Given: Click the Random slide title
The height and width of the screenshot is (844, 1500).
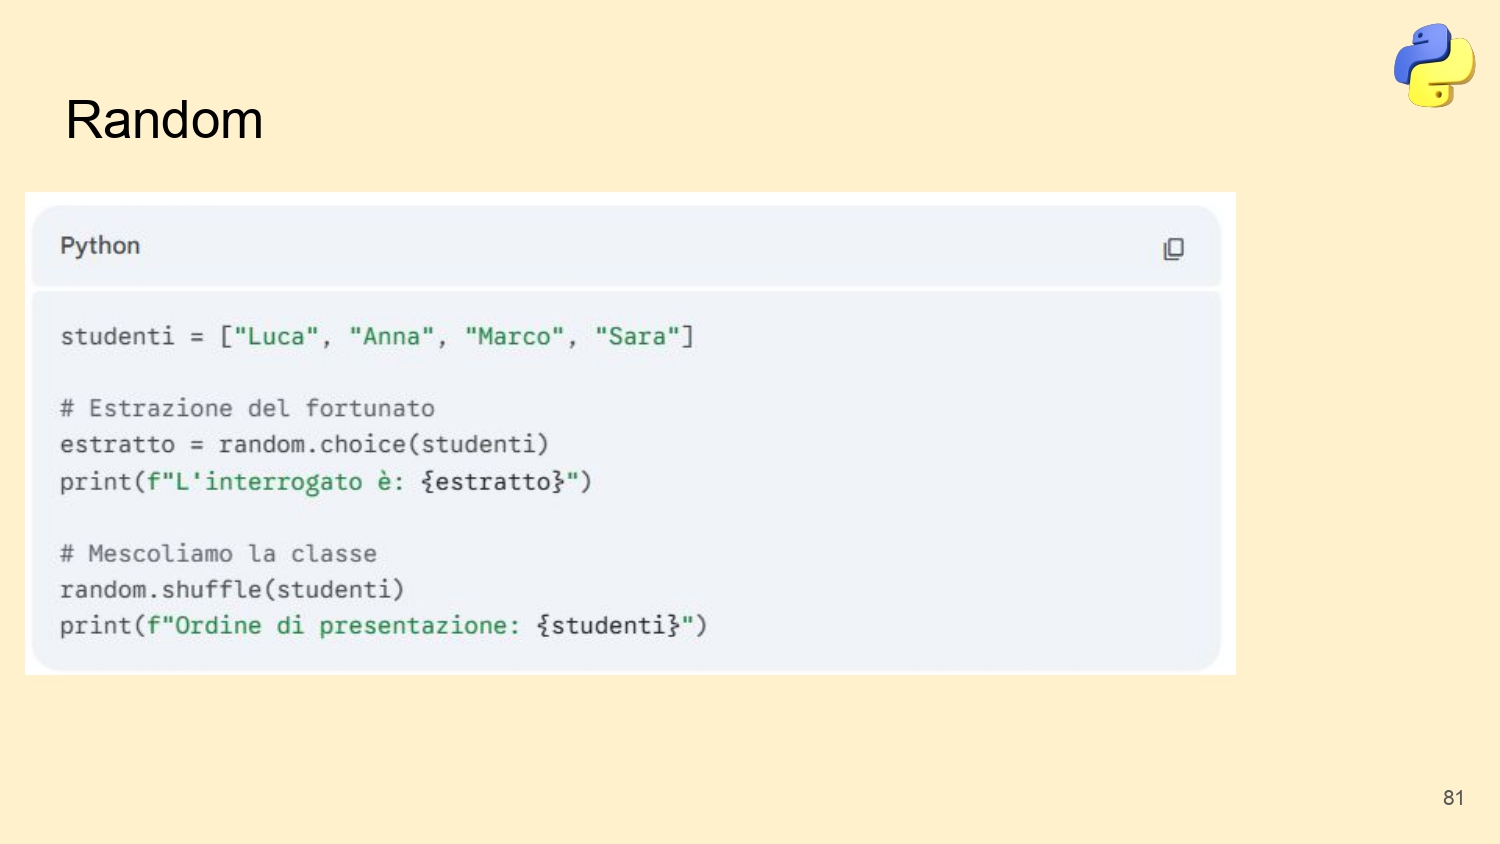Looking at the screenshot, I should click(164, 120).
